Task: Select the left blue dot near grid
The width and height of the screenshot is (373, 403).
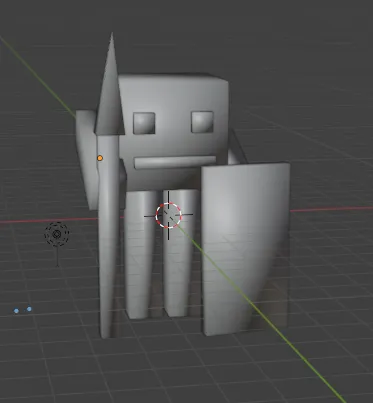Action: point(16,311)
